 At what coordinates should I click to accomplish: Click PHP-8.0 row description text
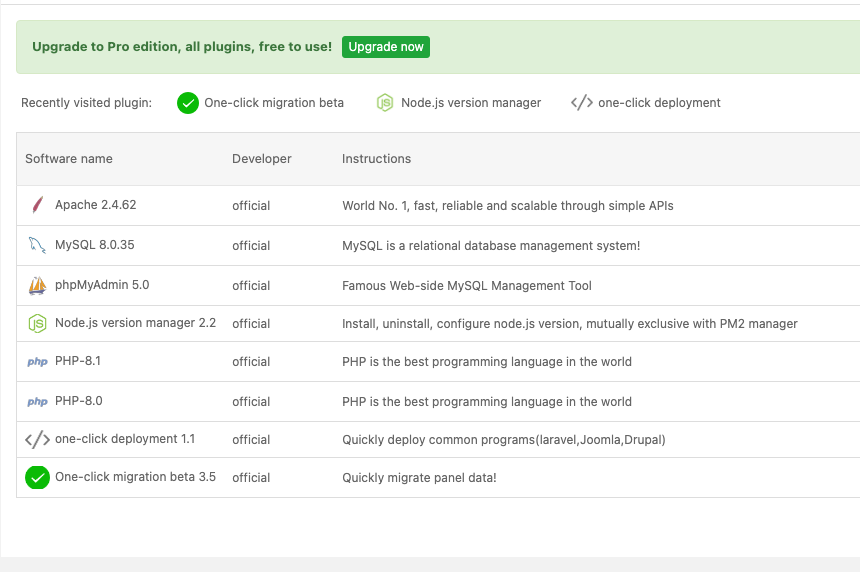coord(487,402)
